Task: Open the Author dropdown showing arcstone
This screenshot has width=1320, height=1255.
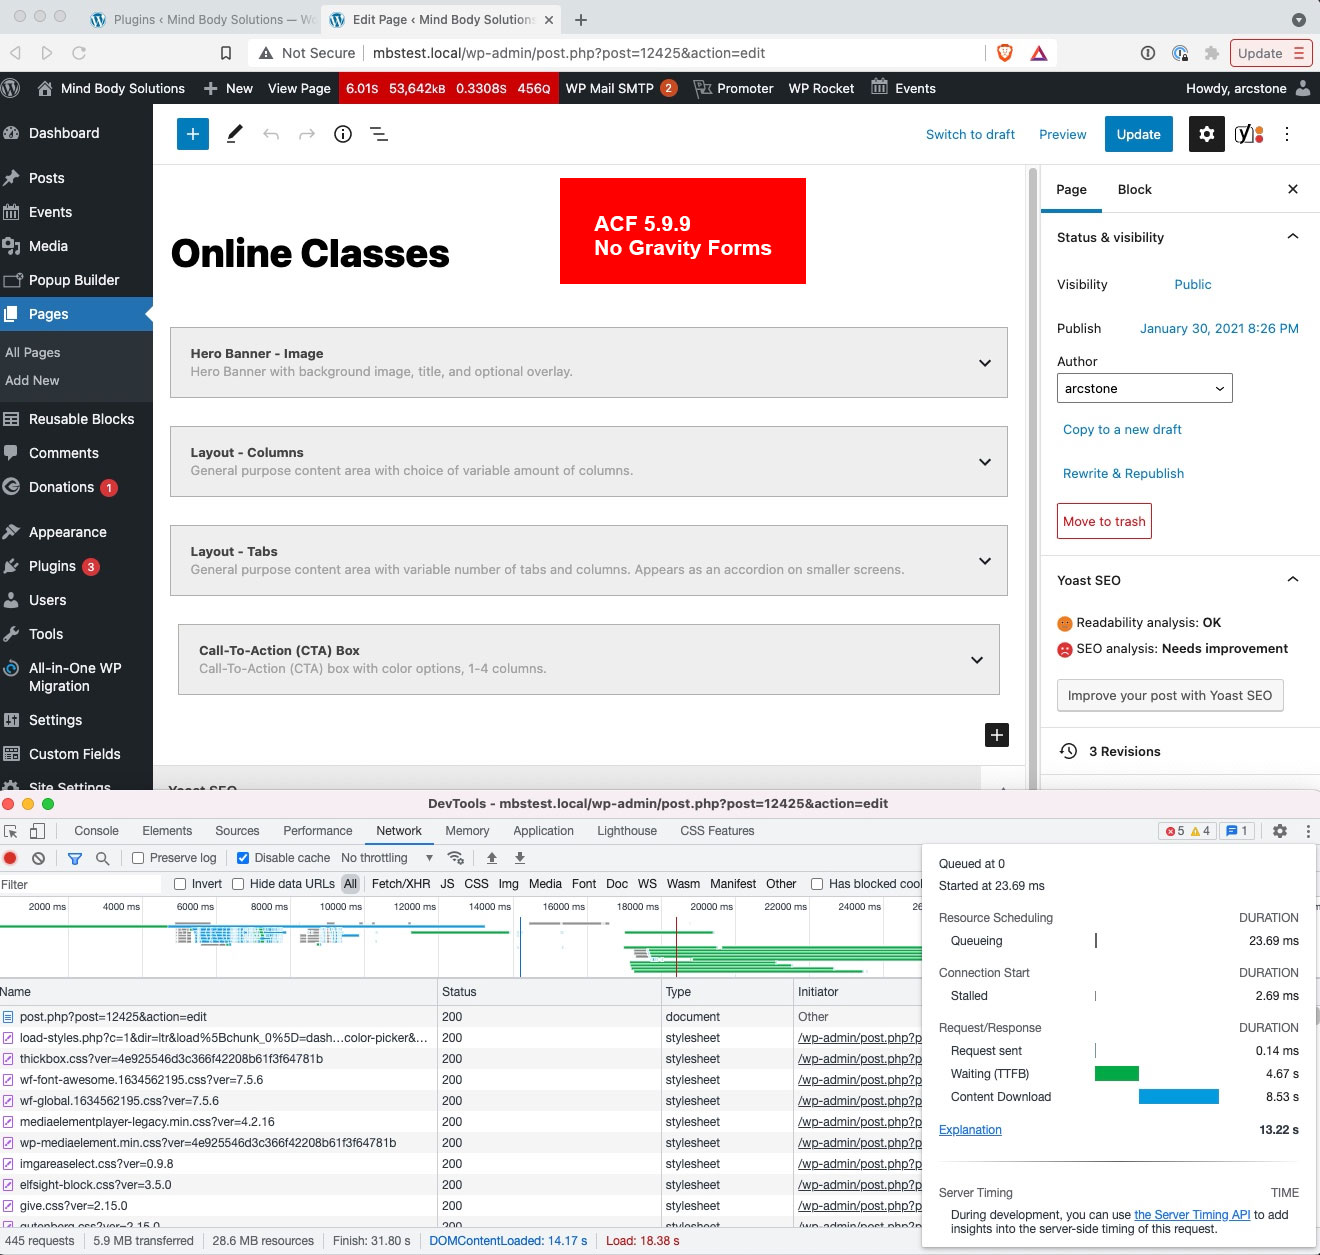Action: tap(1144, 388)
